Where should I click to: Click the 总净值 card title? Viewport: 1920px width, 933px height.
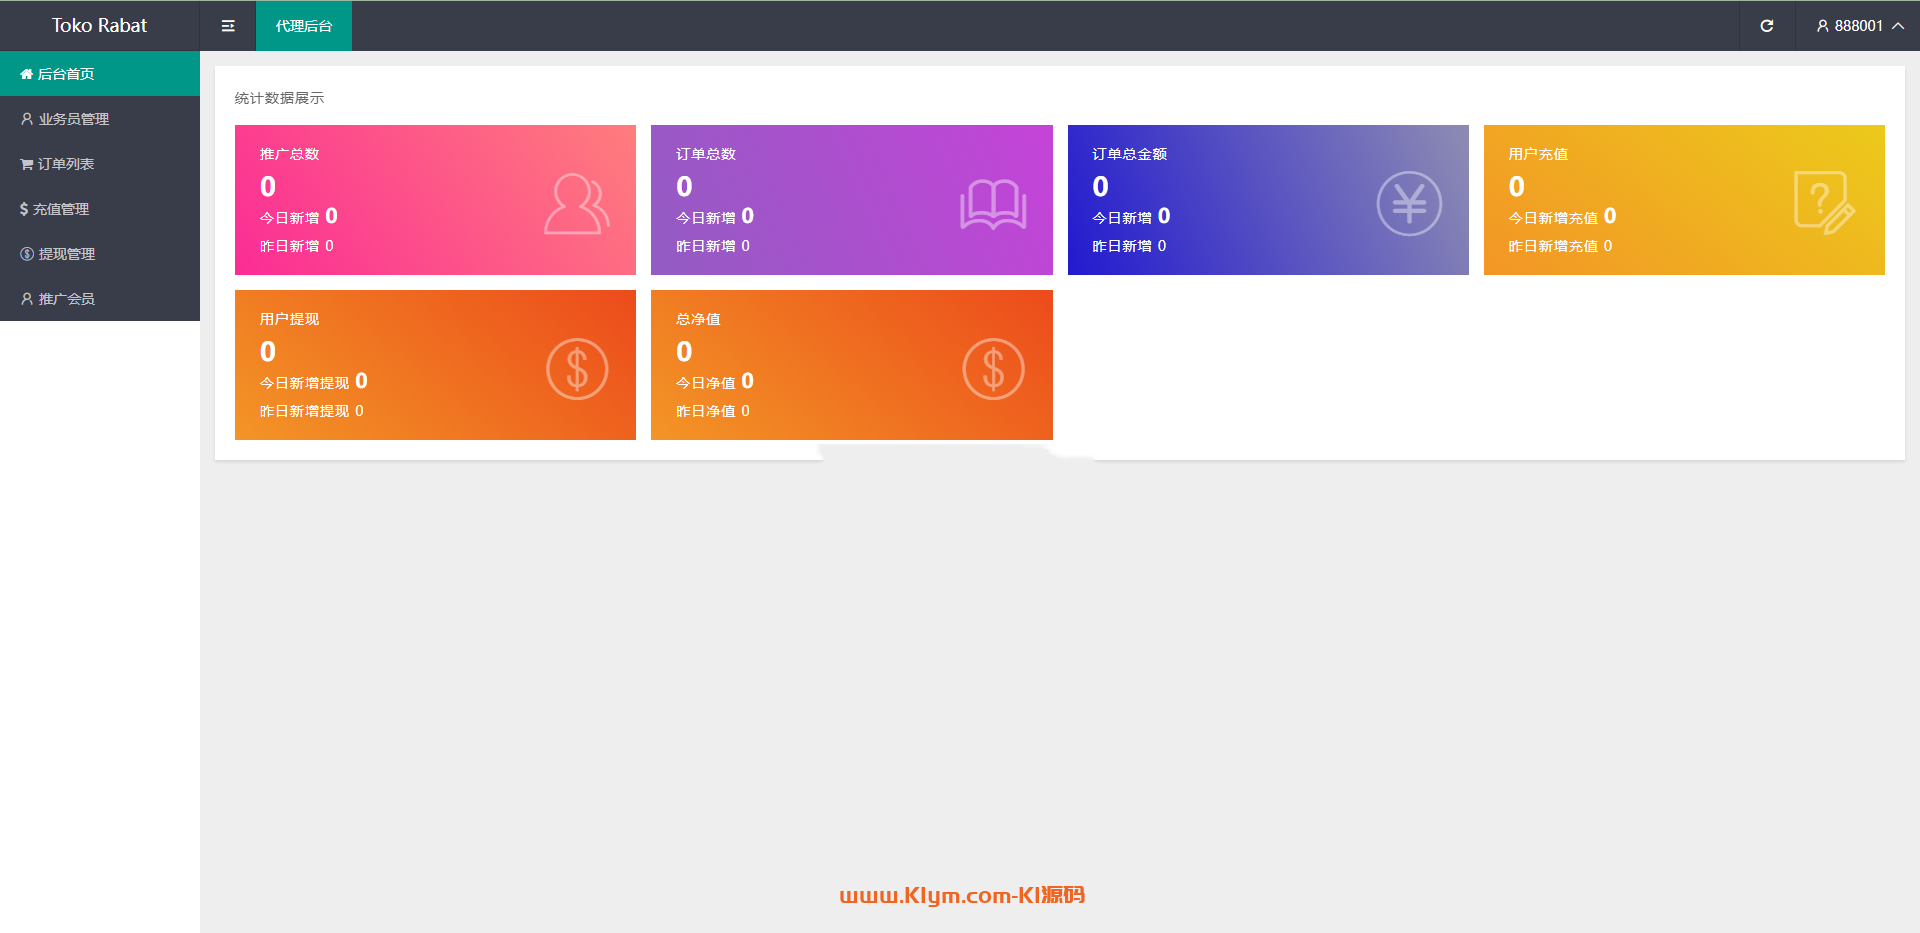[x=698, y=319]
